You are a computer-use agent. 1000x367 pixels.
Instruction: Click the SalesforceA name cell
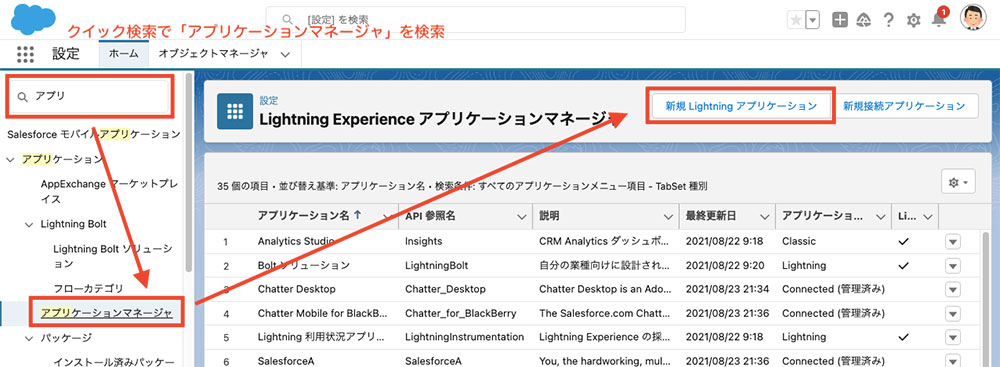point(286,361)
